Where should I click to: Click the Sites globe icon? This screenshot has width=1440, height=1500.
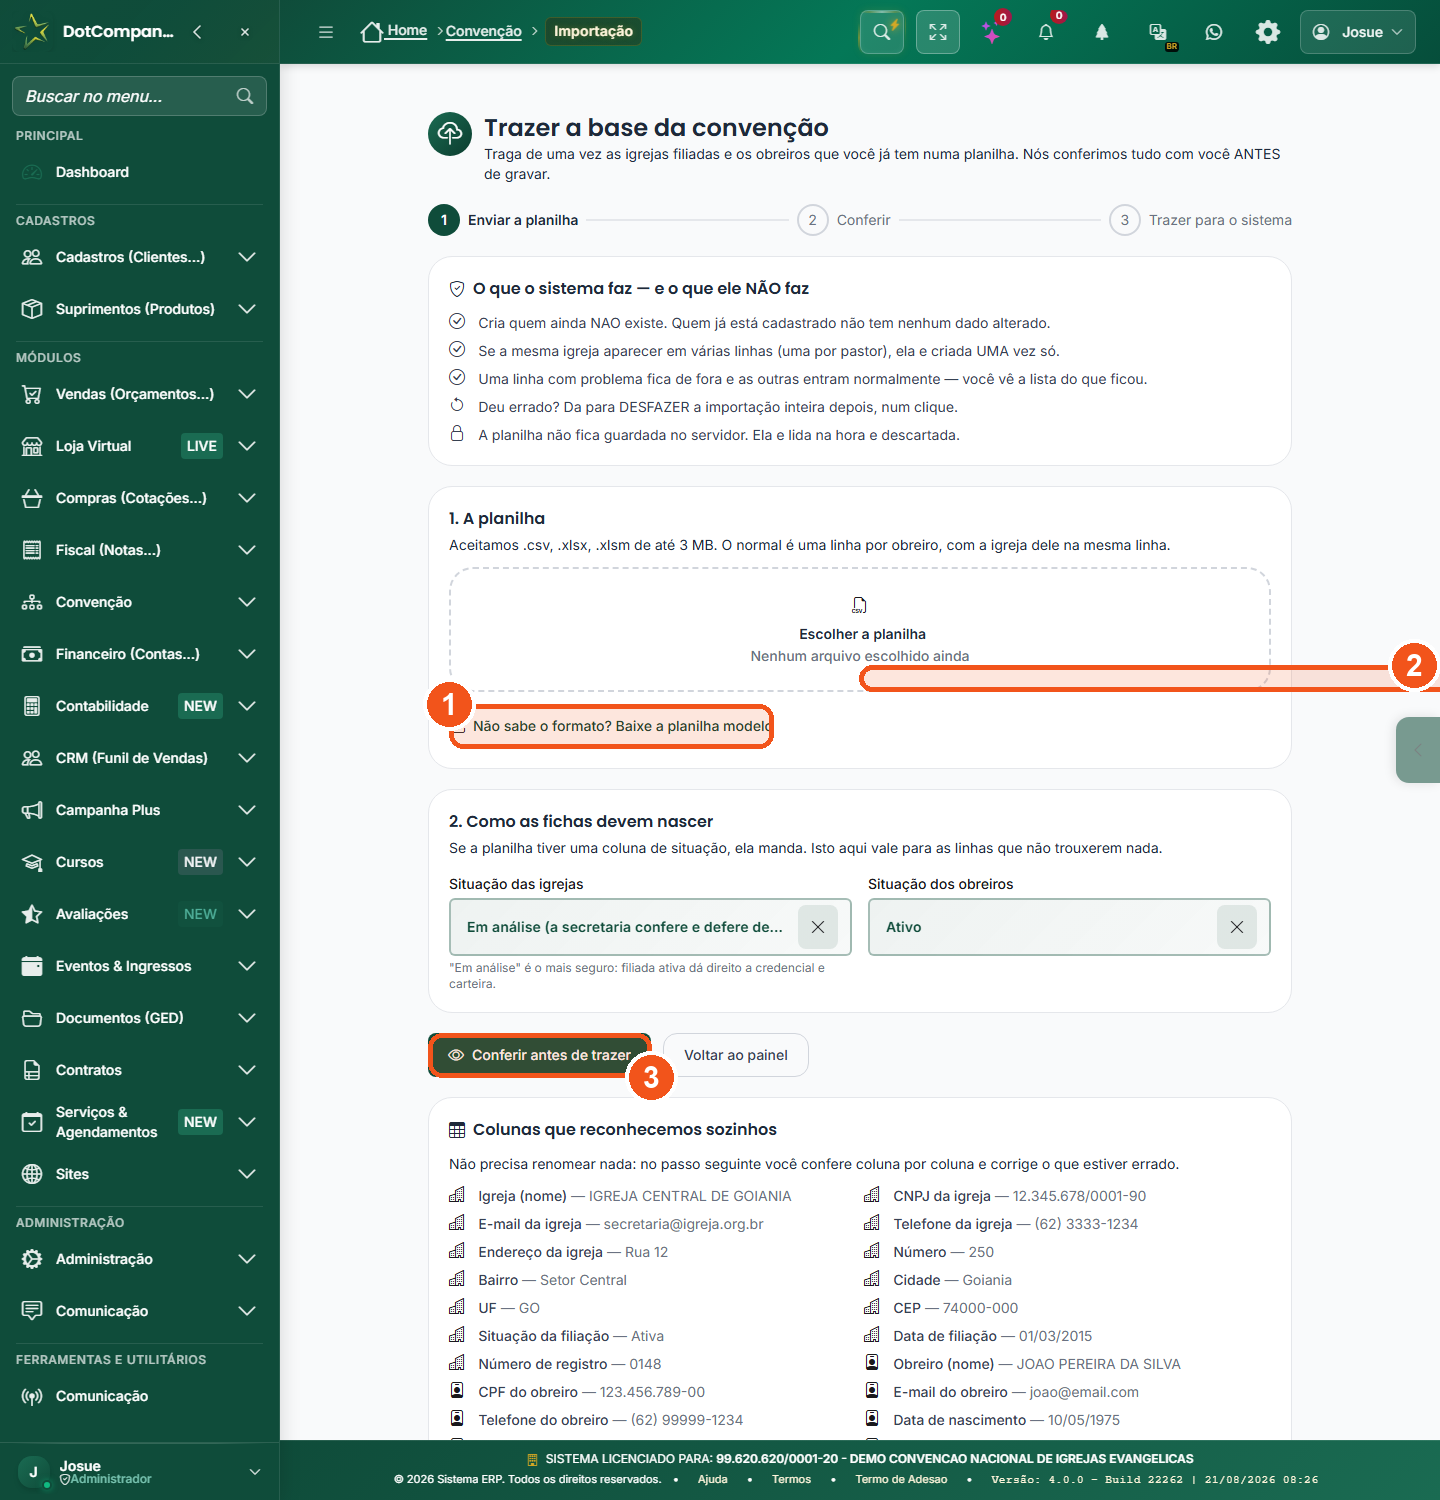tap(32, 1174)
